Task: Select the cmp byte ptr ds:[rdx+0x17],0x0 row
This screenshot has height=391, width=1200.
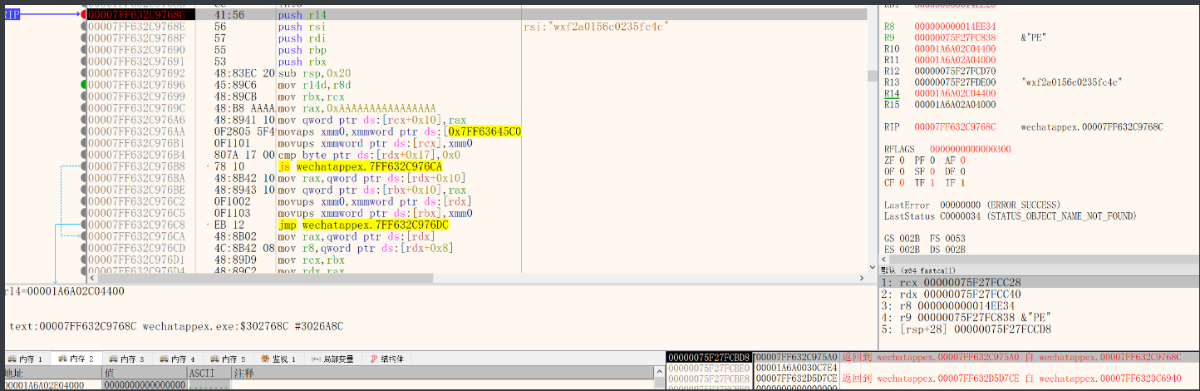Action: (369, 155)
